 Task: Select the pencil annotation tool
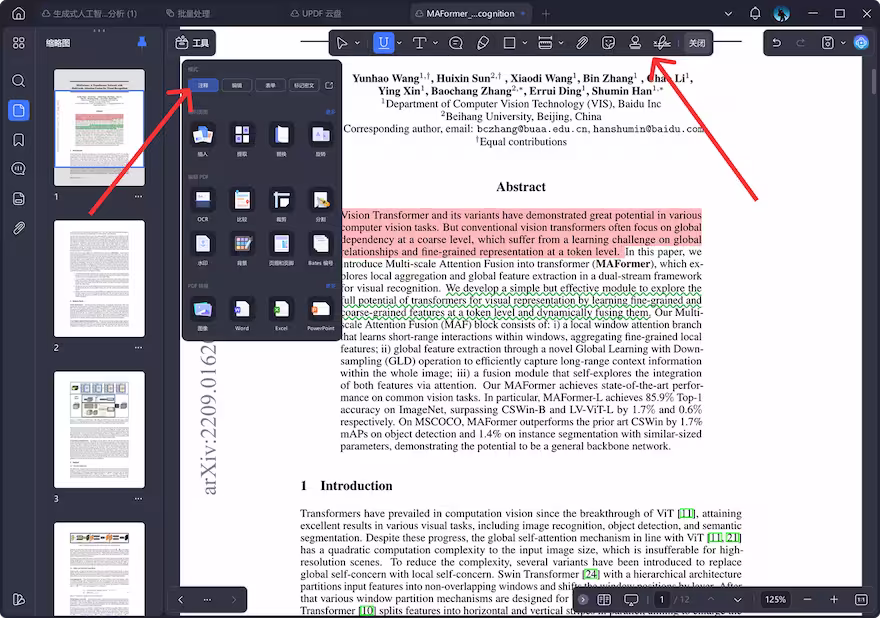pos(483,42)
